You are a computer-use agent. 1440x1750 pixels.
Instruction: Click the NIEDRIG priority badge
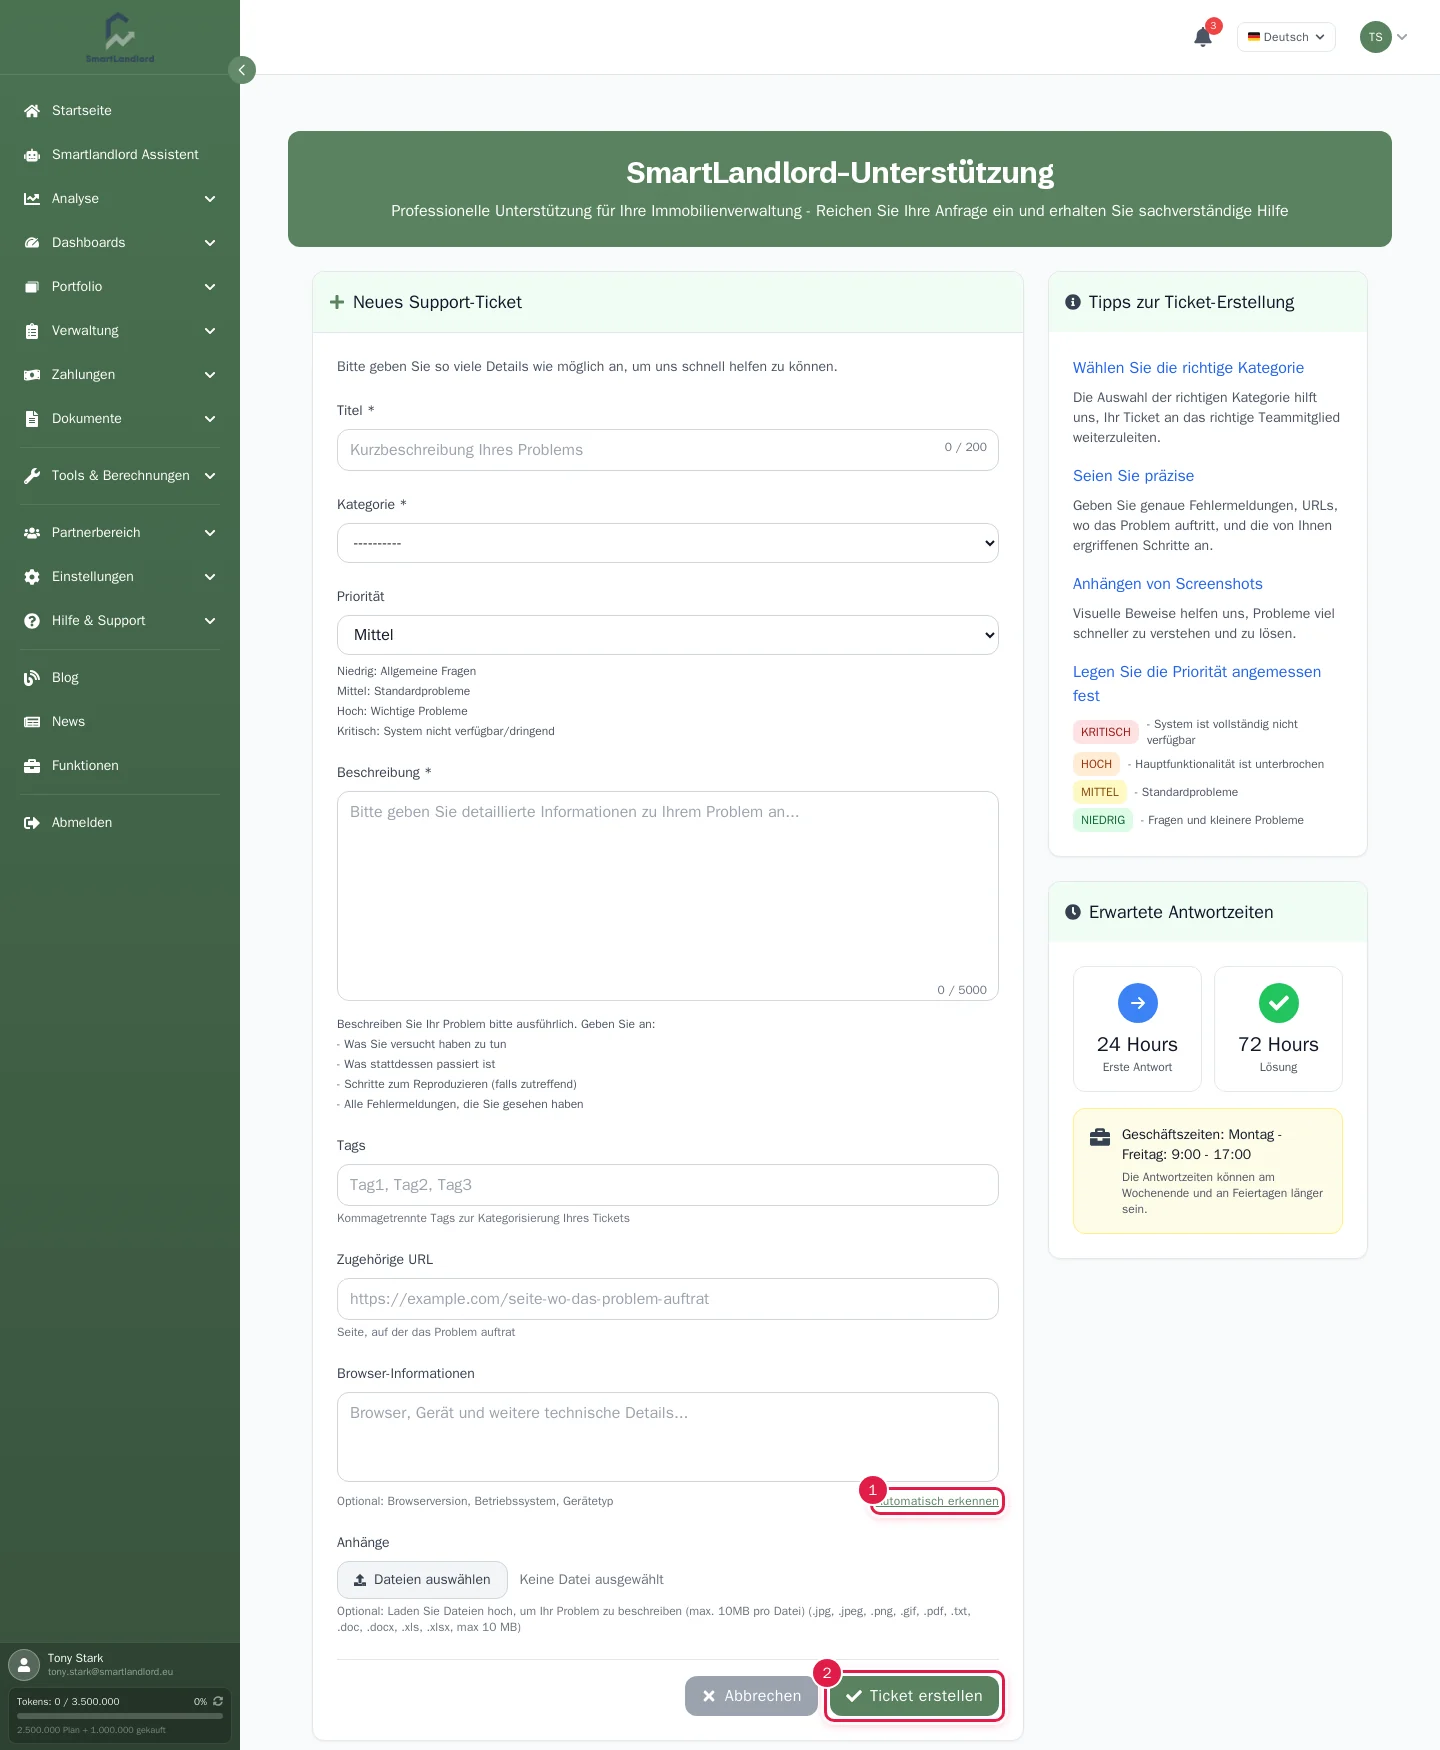pos(1103,820)
